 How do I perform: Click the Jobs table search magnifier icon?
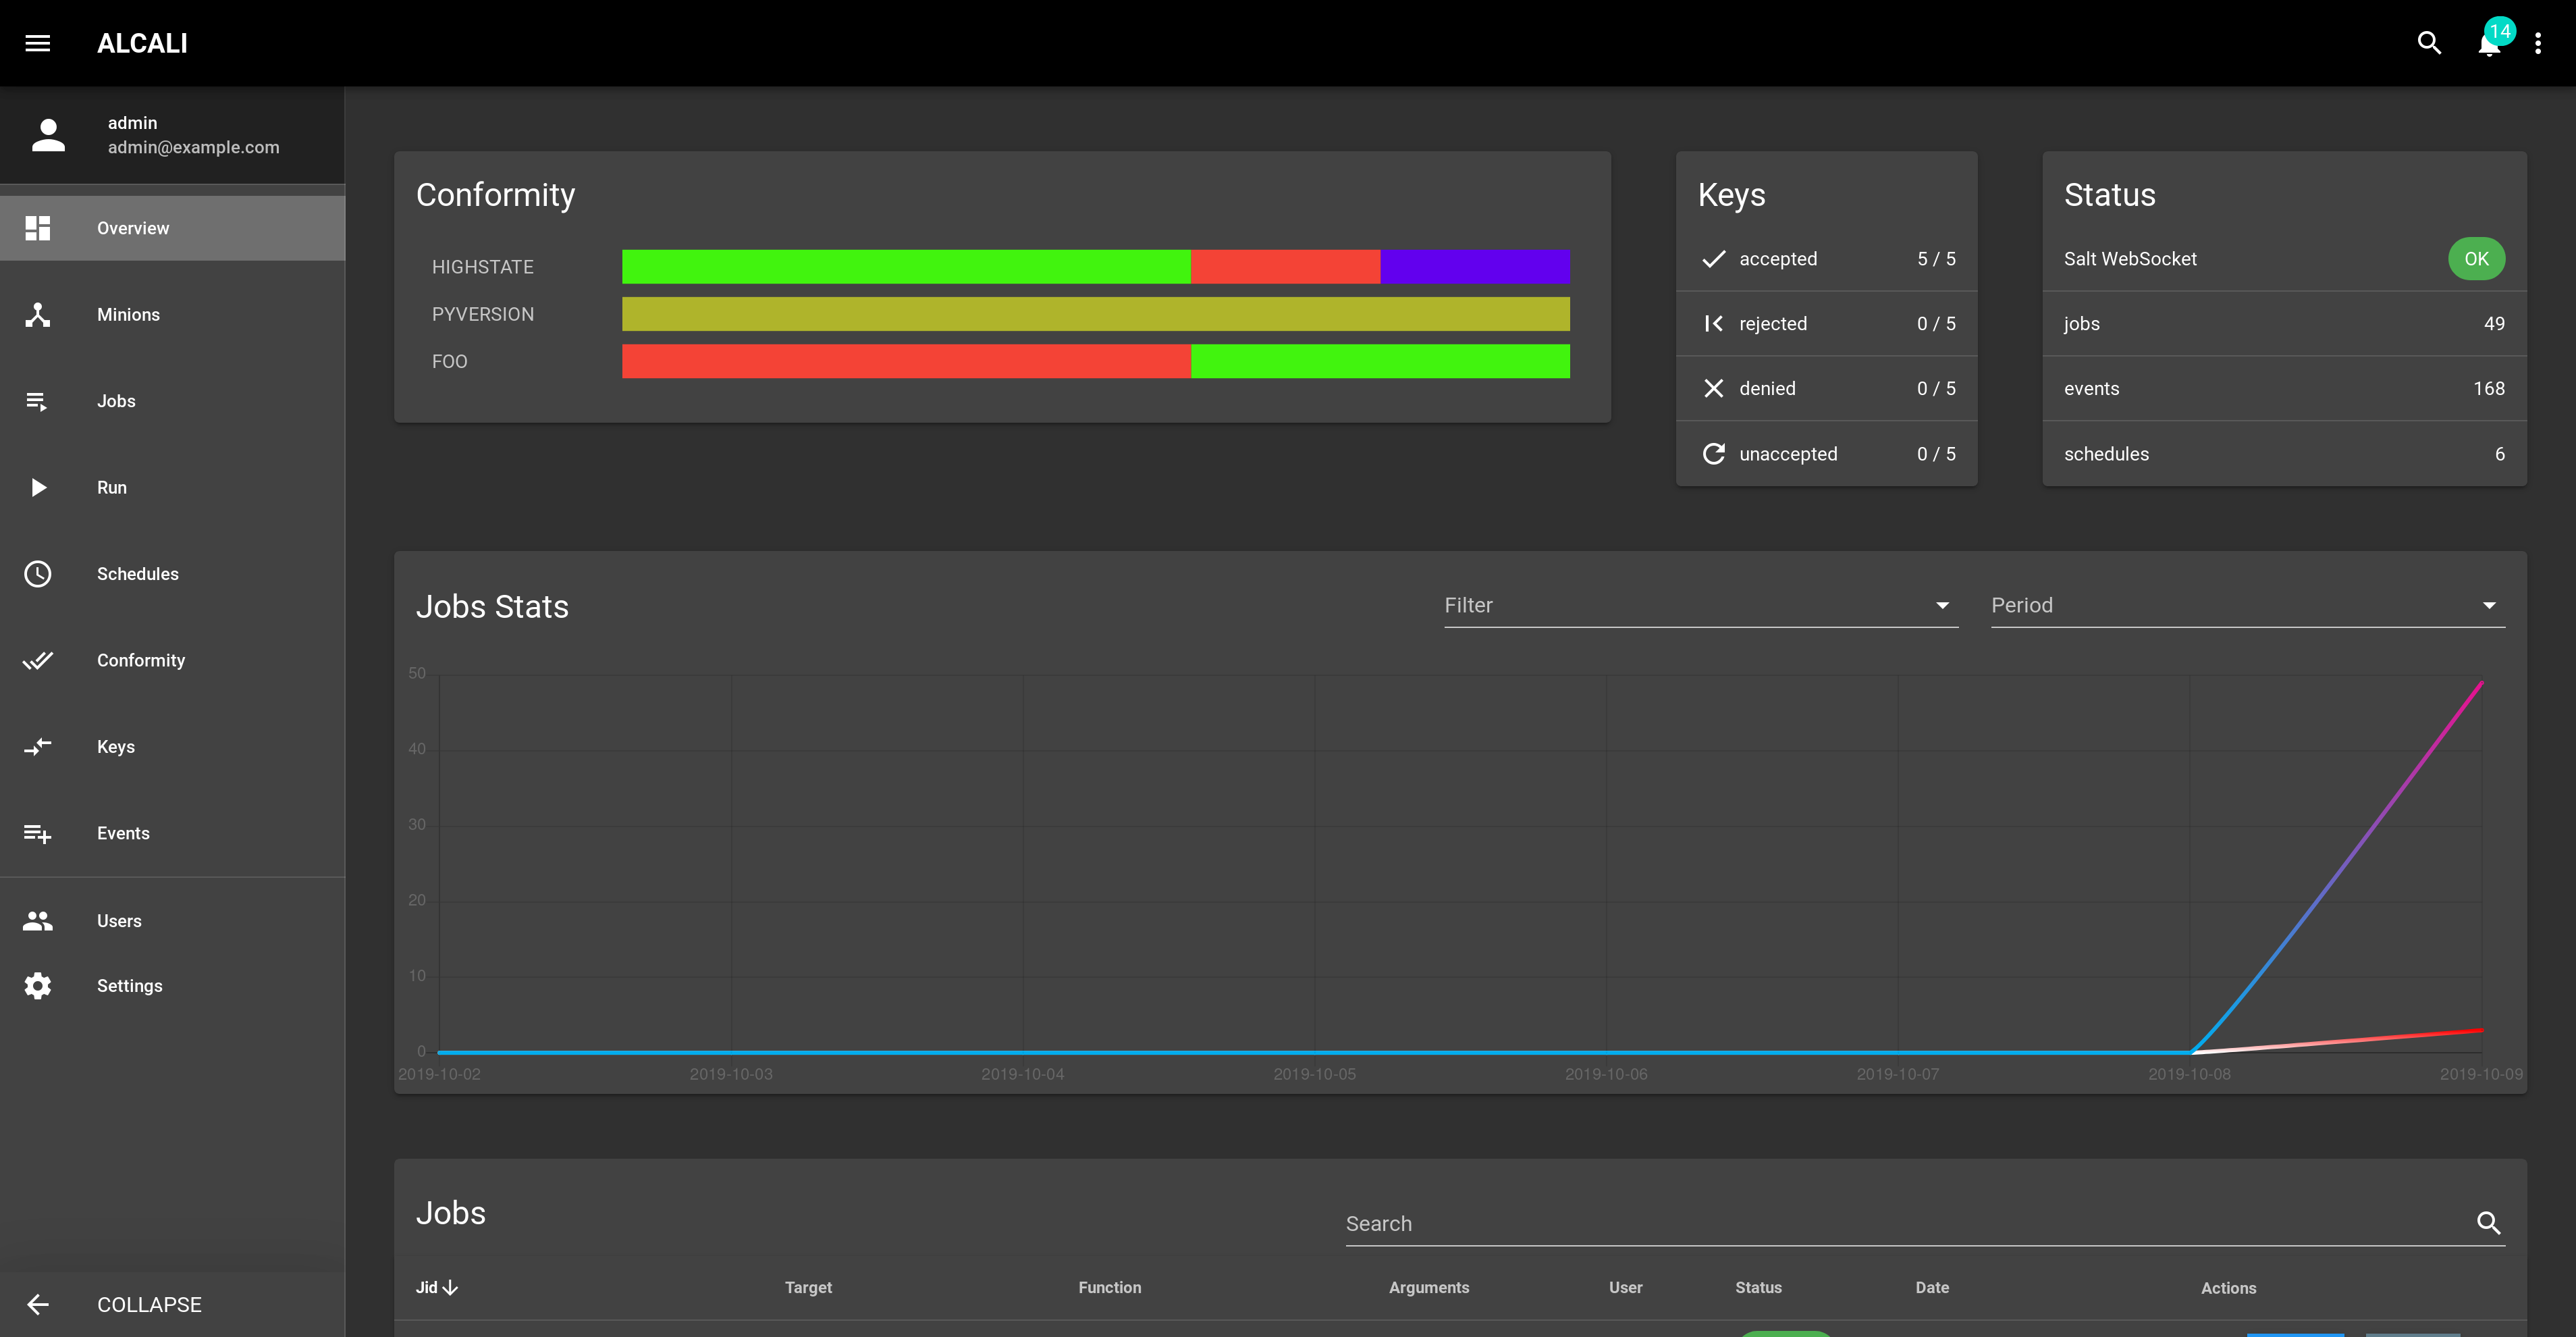(2488, 1223)
